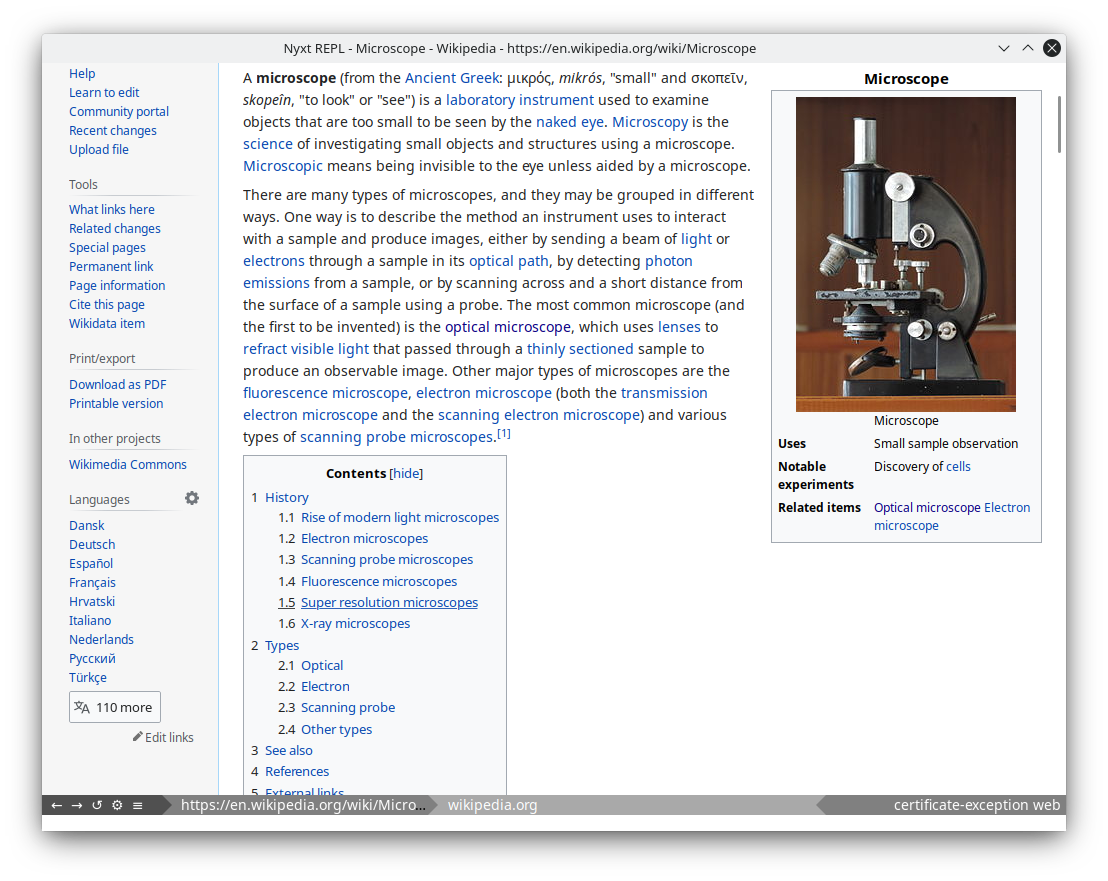Click citation footnote [1]

504,434
